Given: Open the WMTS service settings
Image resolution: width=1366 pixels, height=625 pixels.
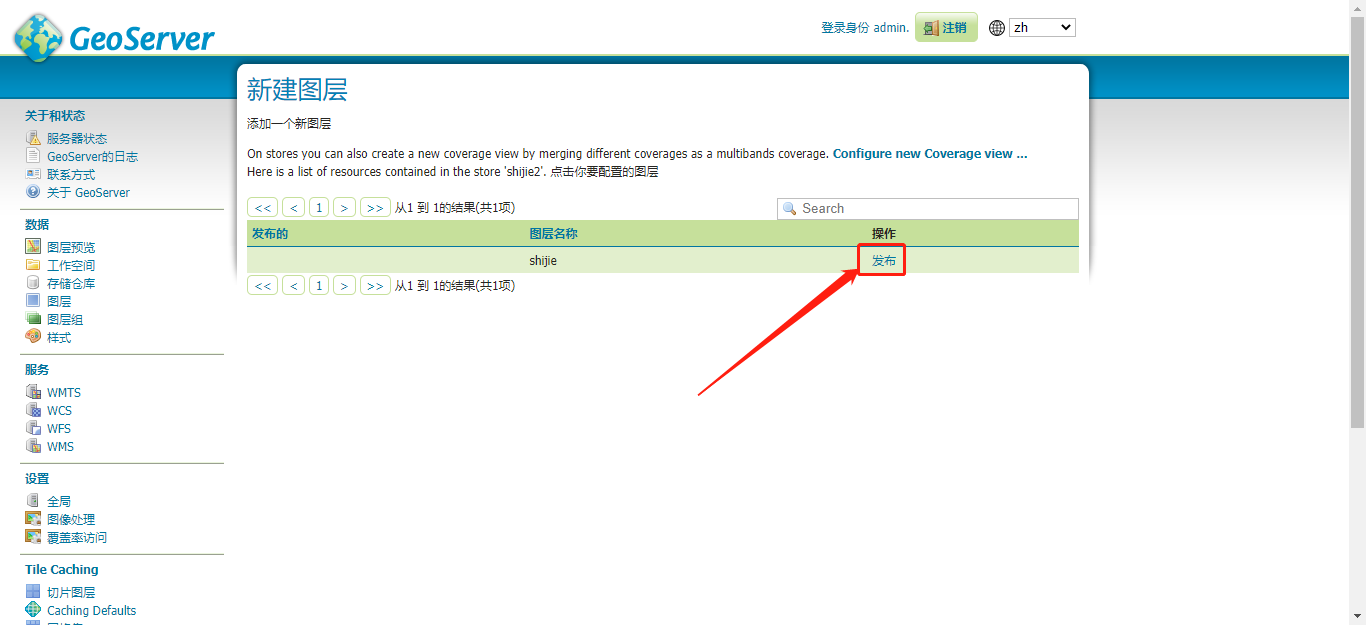Looking at the screenshot, I should pyautogui.click(x=62, y=391).
